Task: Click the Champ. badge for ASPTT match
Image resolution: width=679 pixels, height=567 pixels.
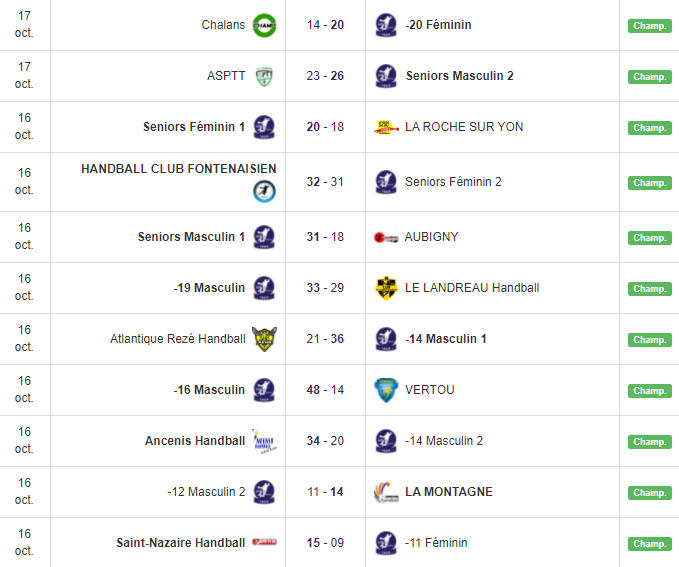Action: pos(649,77)
